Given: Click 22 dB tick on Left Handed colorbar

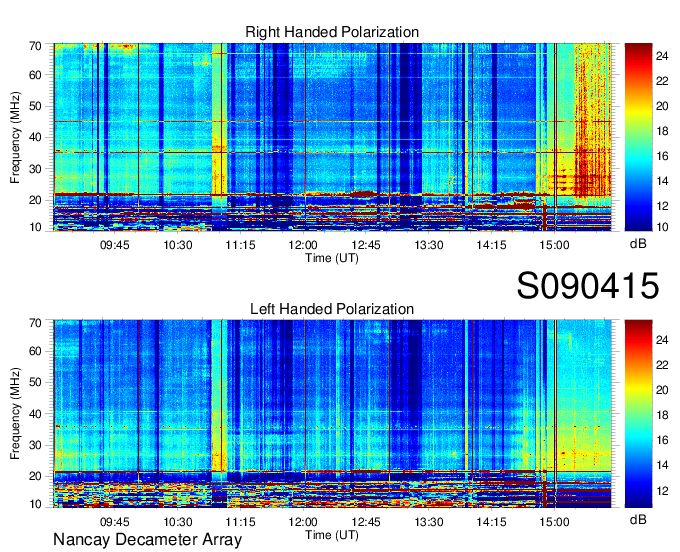Looking at the screenshot, I should (x=662, y=365).
